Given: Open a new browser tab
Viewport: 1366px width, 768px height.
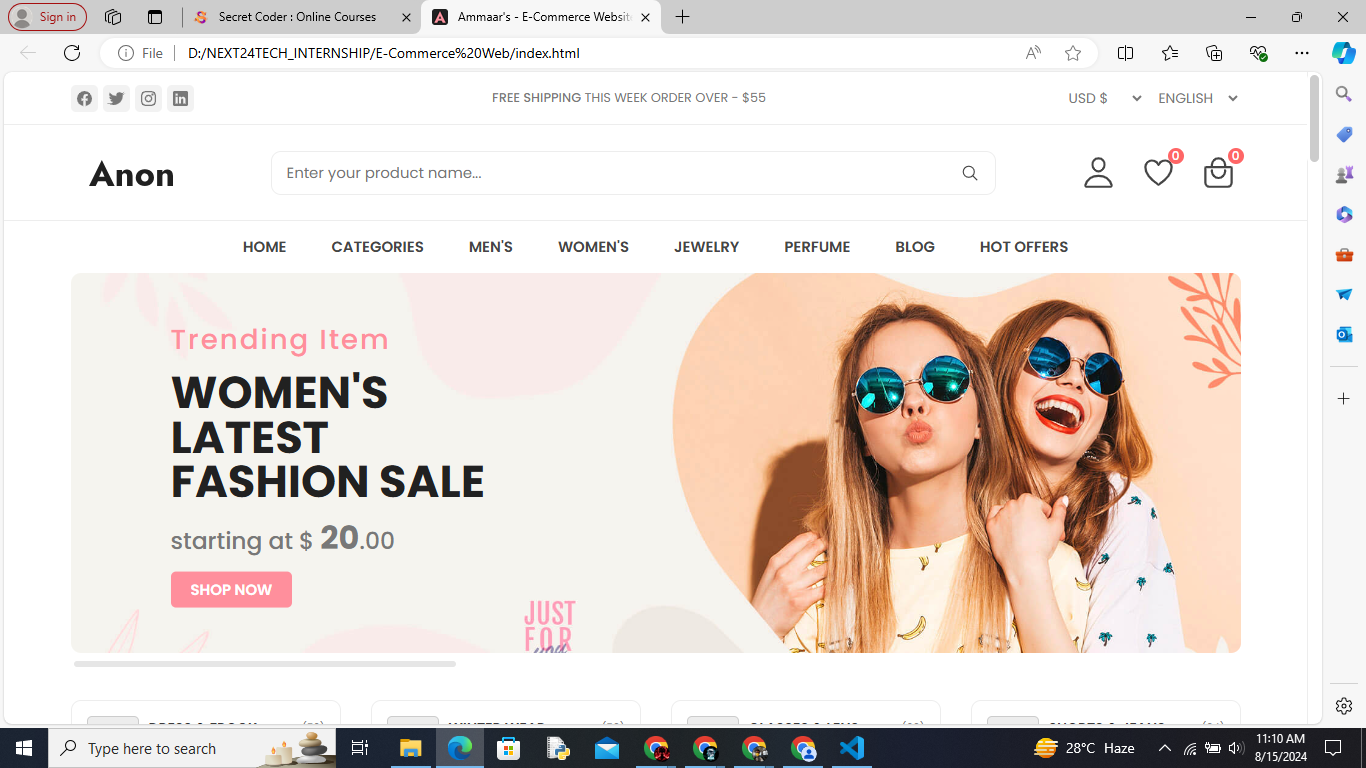Looking at the screenshot, I should pos(682,17).
